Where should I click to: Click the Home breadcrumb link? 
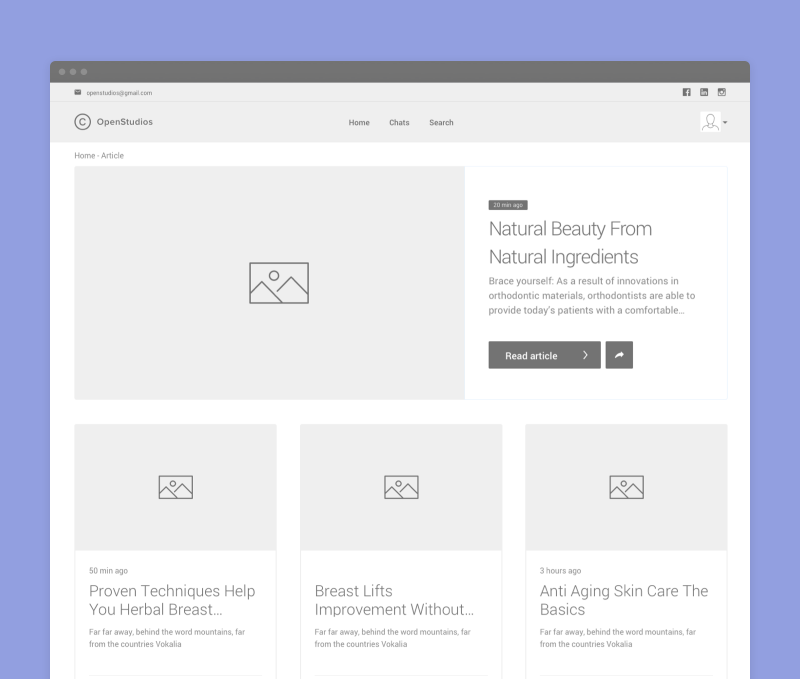click(84, 156)
